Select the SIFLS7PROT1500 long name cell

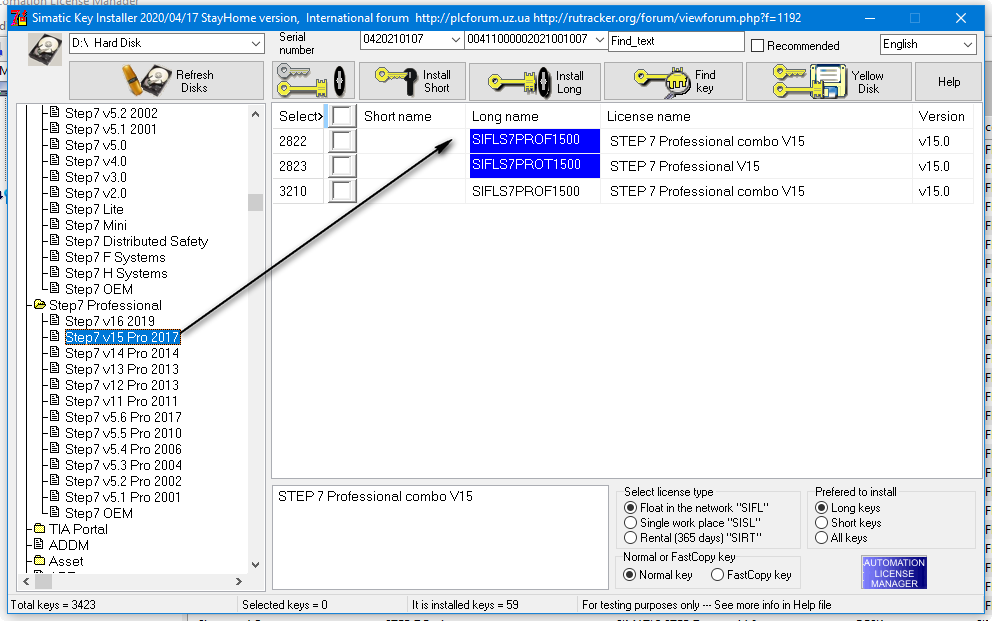[x=535, y=166]
